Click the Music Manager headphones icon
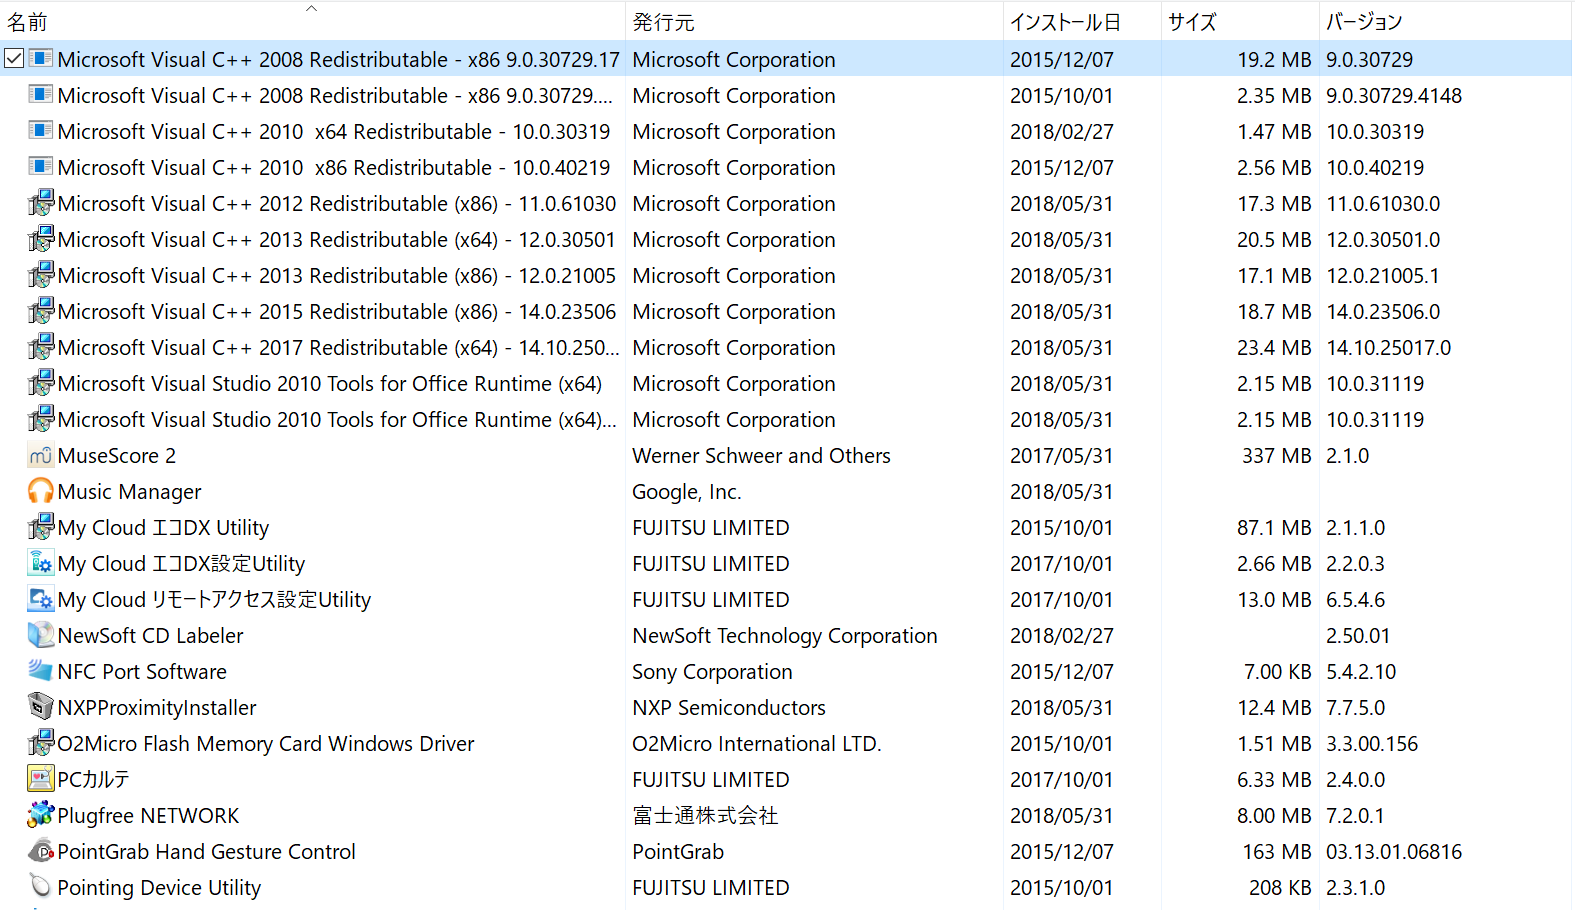The width and height of the screenshot is (1575, 910). [x=40, y=492]
